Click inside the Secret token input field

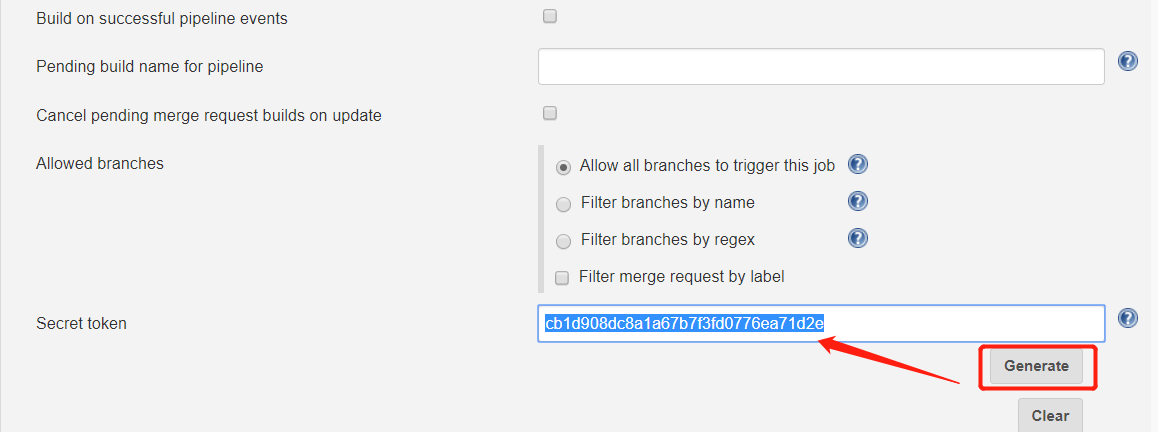960,323
